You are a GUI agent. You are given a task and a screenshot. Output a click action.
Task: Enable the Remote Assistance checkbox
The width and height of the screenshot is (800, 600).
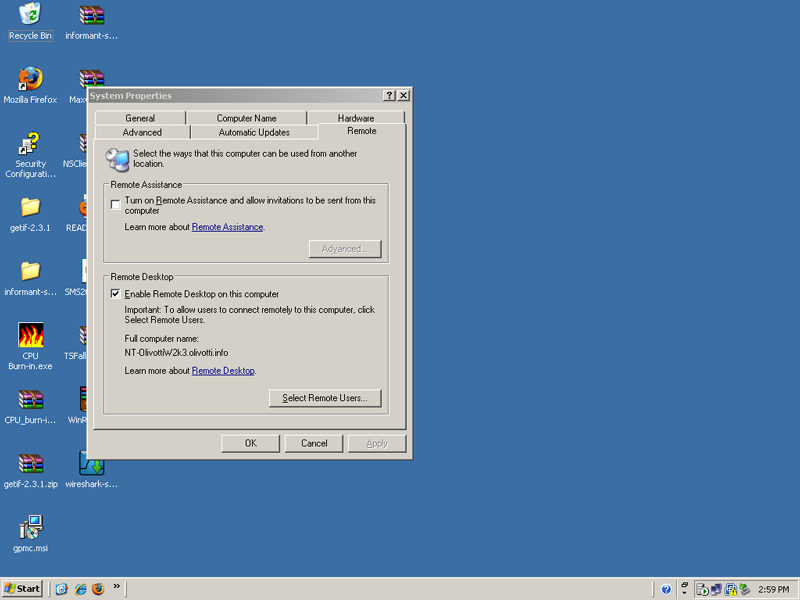coord(116,205)
